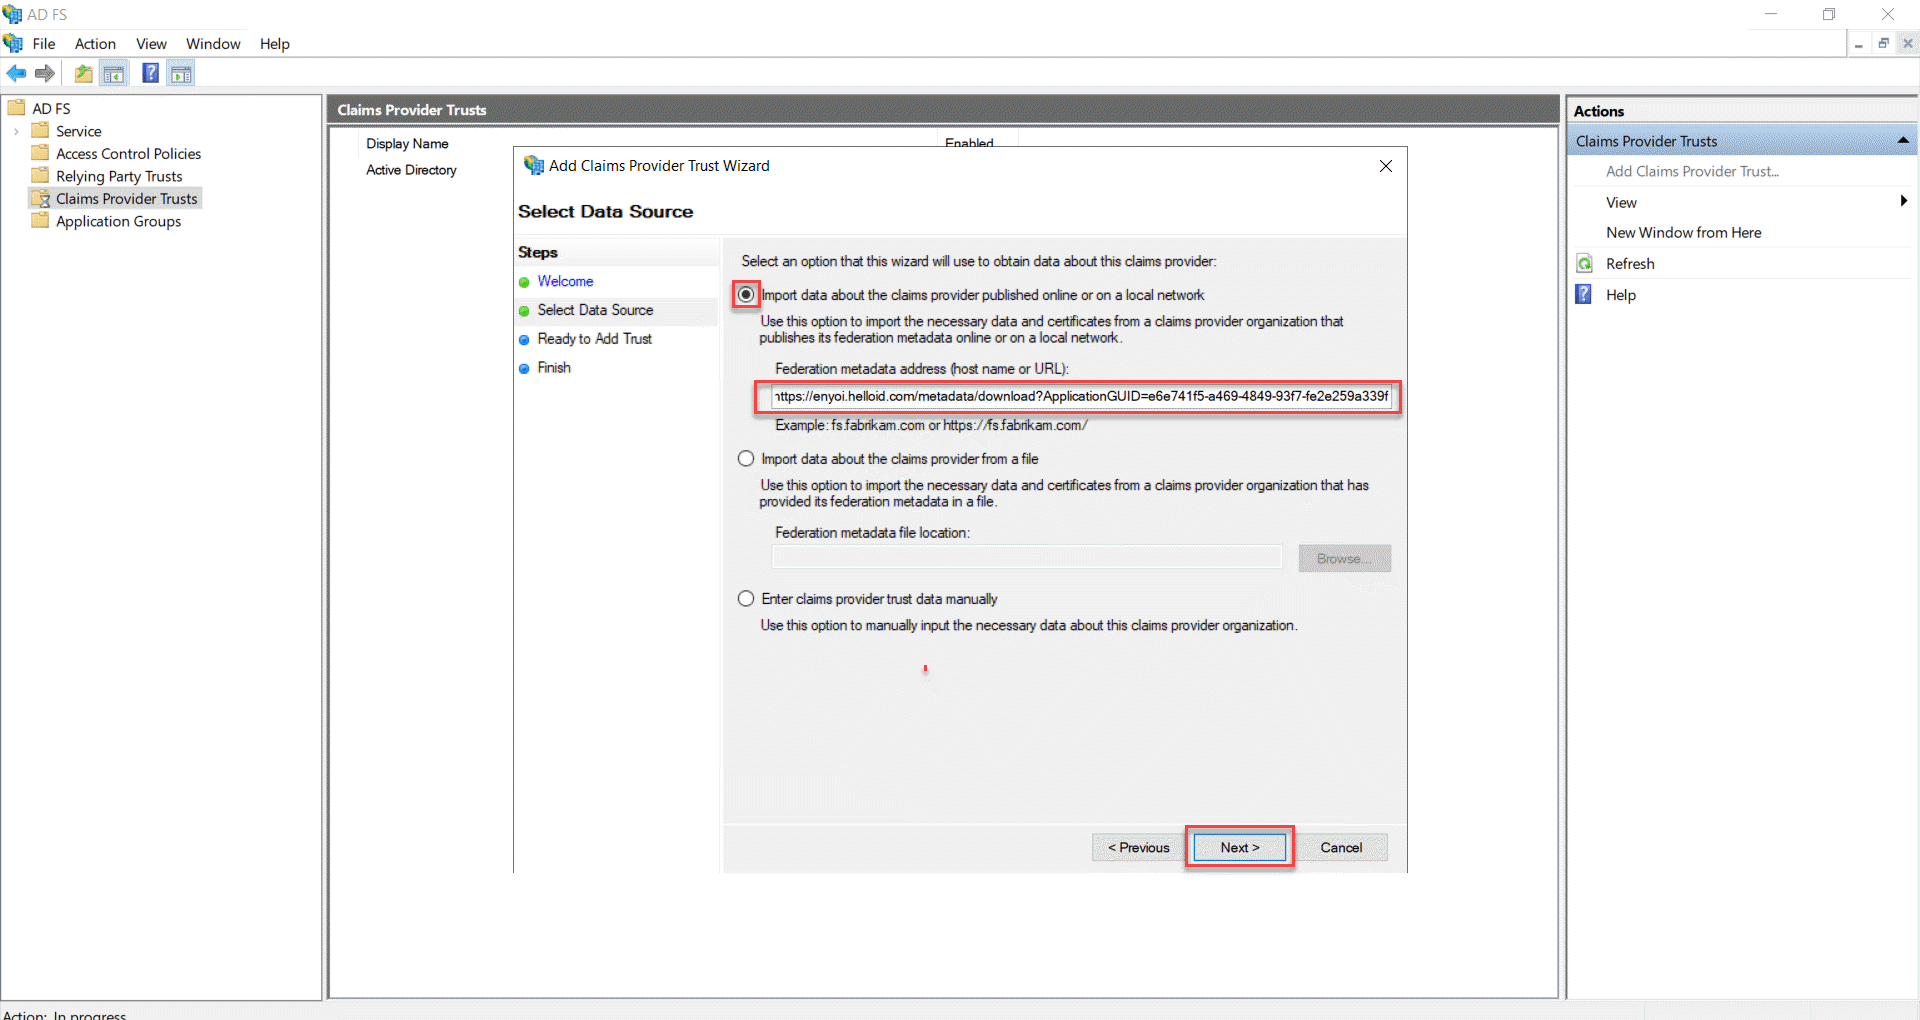This screenshot has width=1920, height=1020.
Task: Click the Federation metadata address field
Action: [x=1081, y=397]
